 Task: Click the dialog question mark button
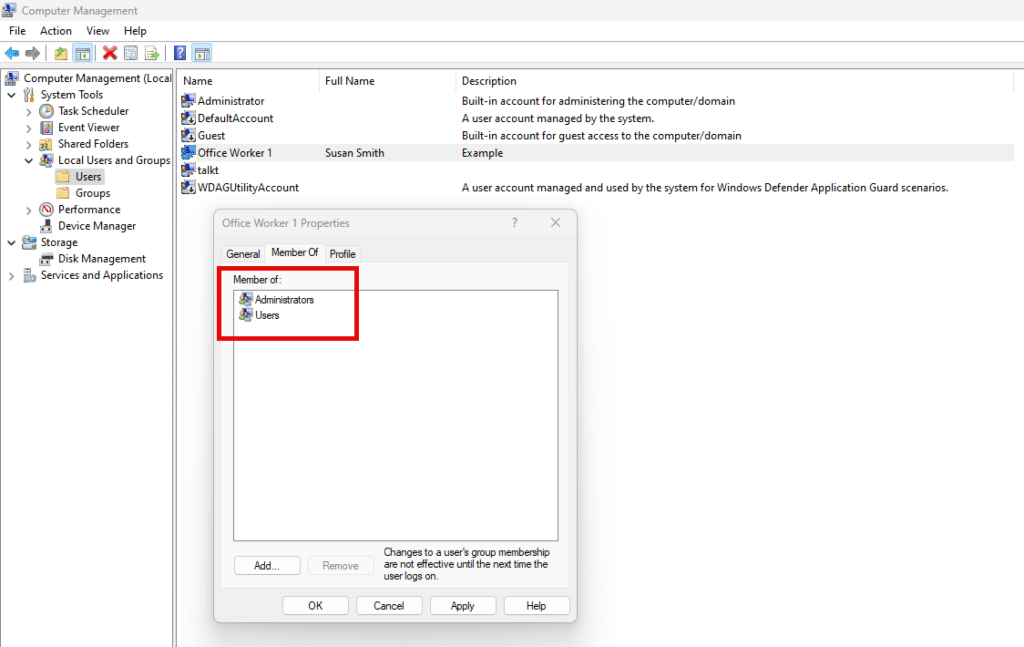[515, 223]
